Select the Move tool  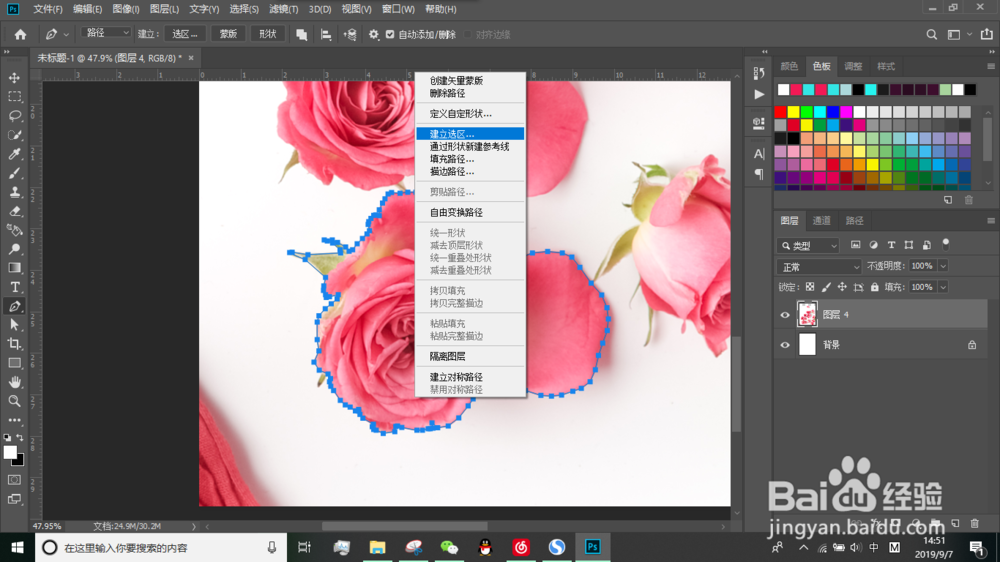pos(14,78)
